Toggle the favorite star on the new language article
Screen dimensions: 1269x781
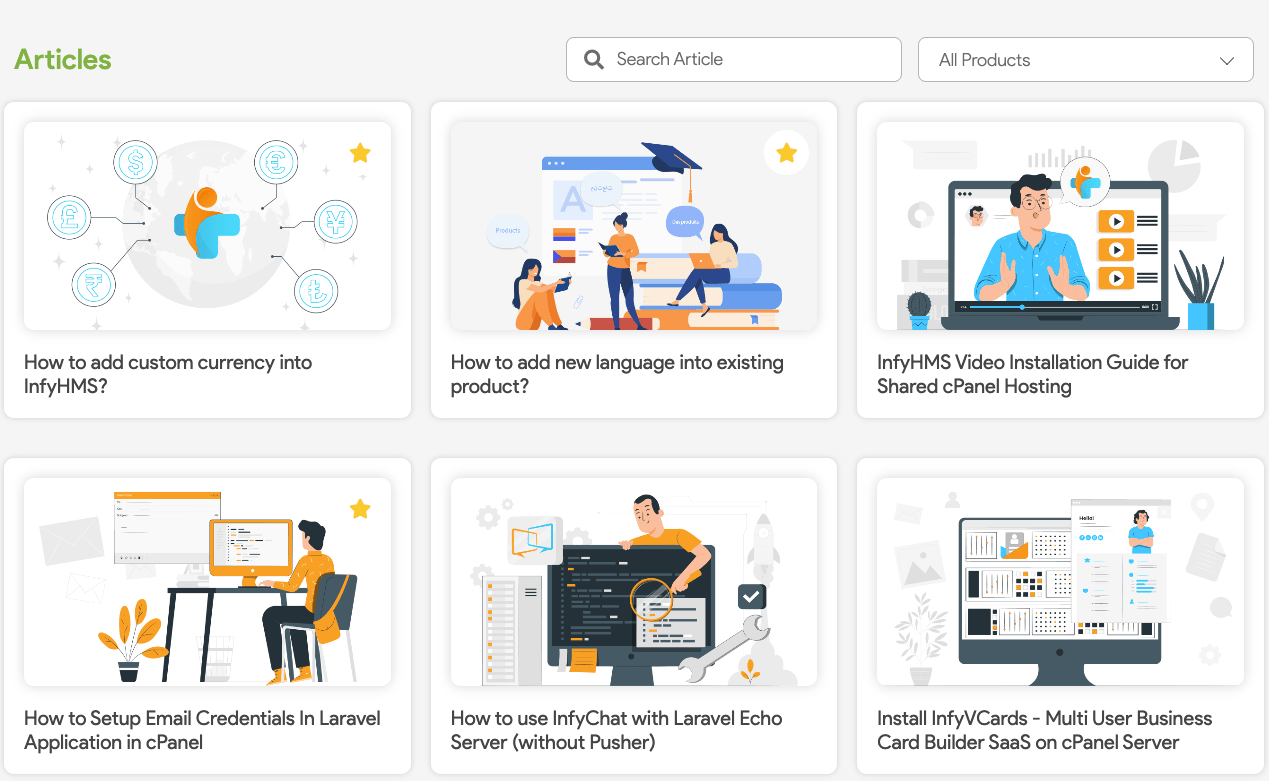(786, 152)
